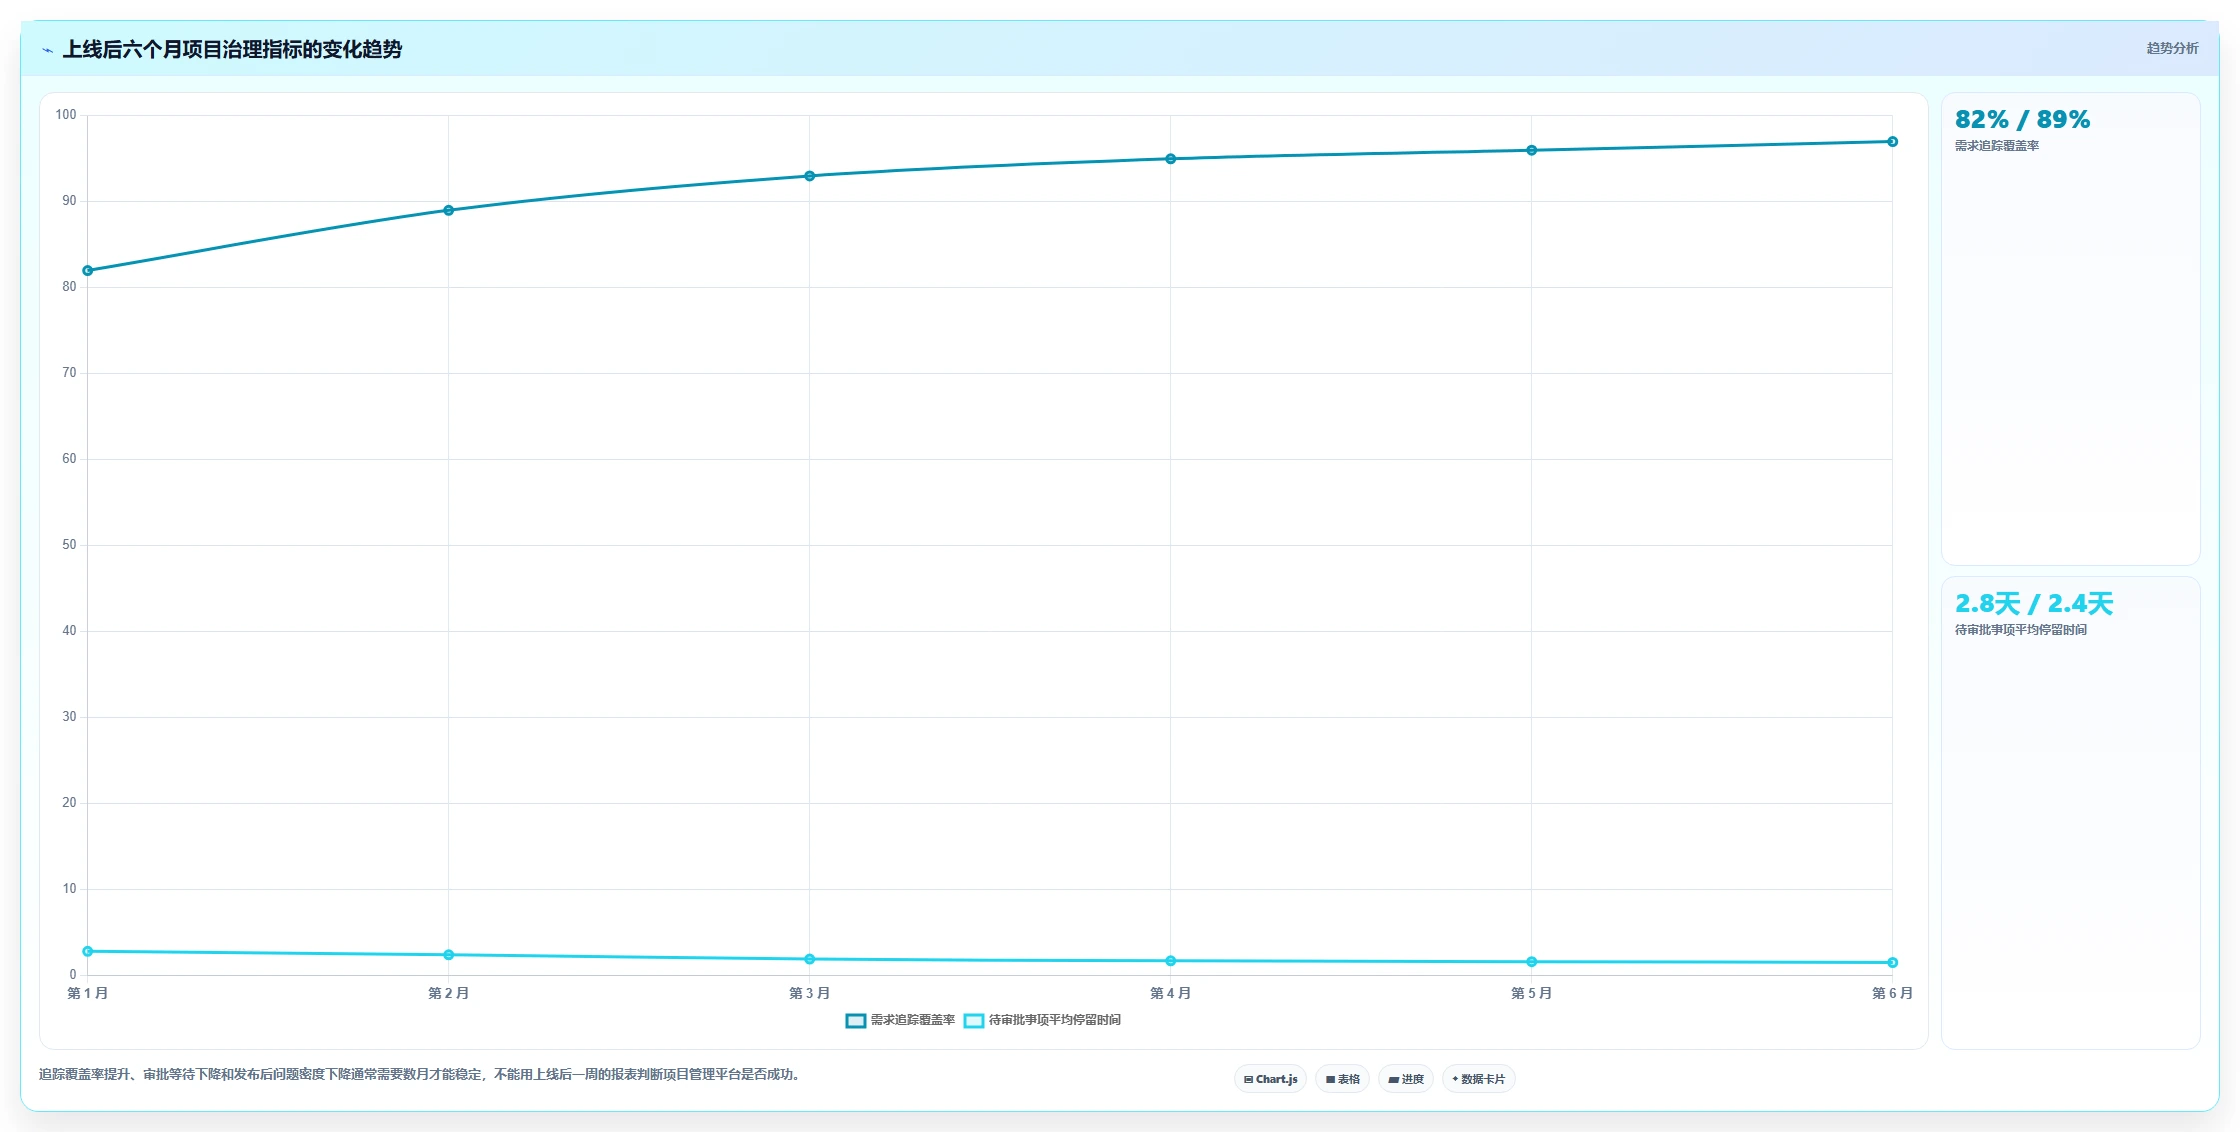Click the 待审批事项平均停留时间 legend label
This screenshot has height=1132, width=2240.
click(1054, 1020)
